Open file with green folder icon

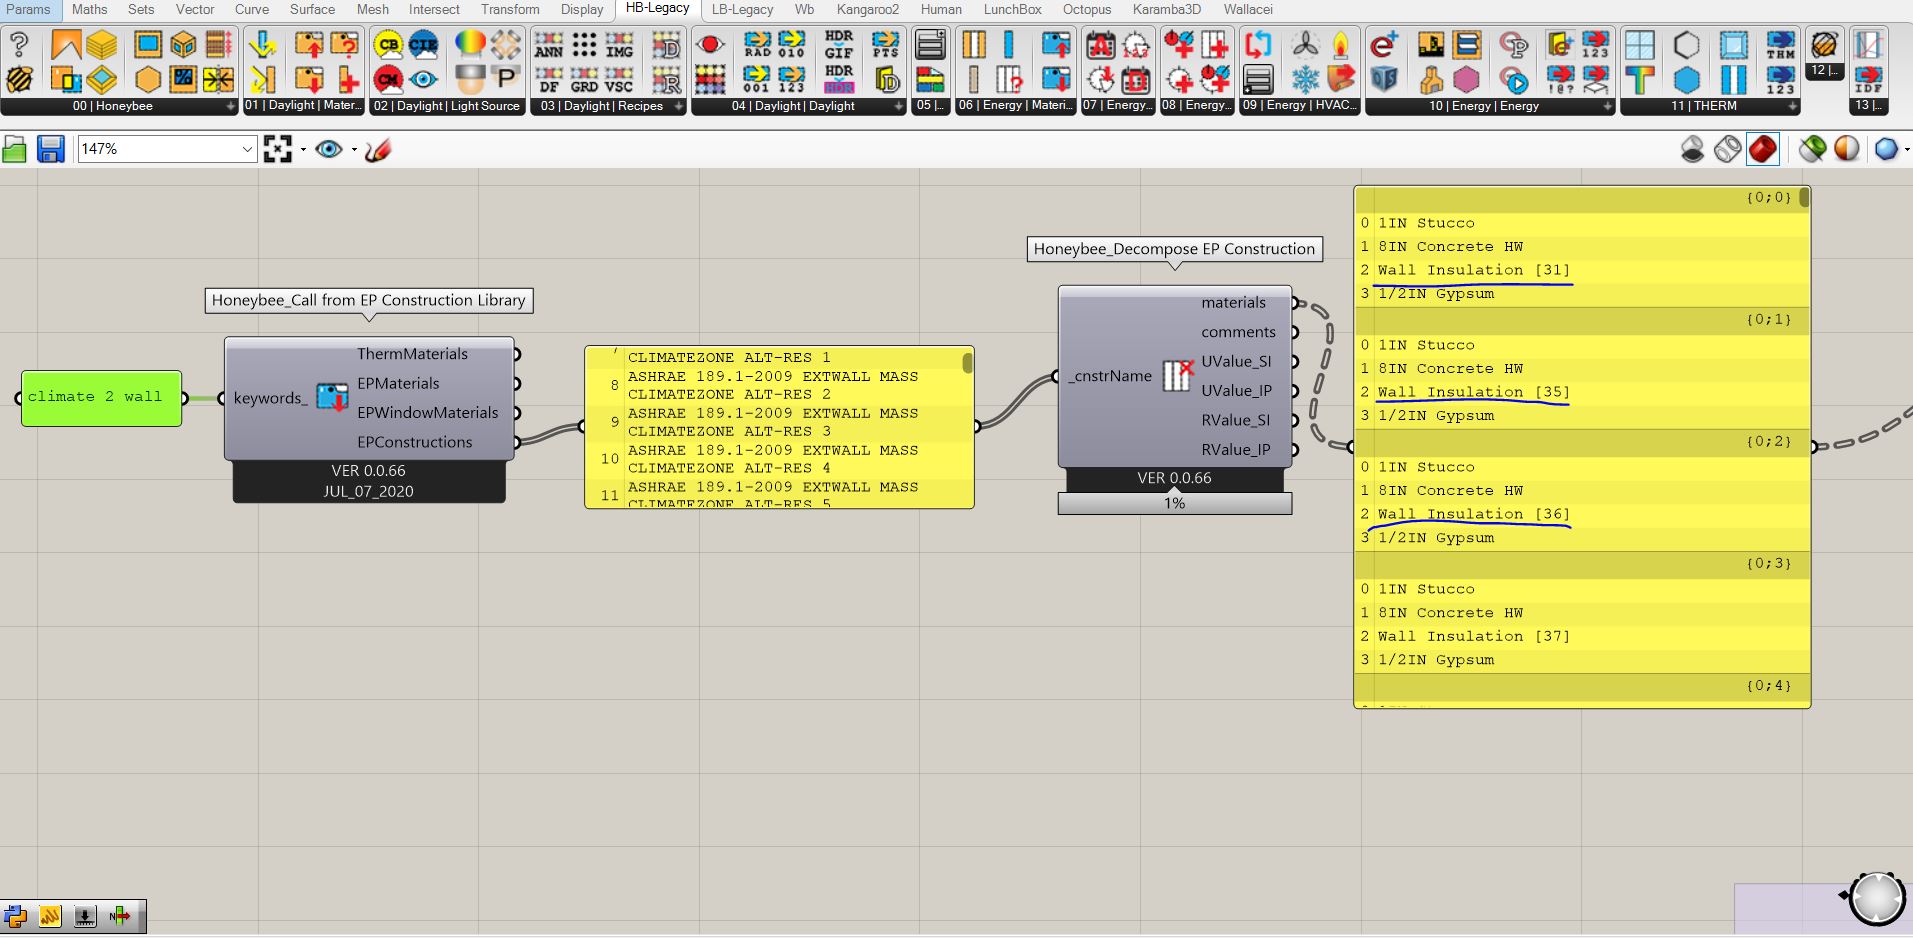pos(15,149)
